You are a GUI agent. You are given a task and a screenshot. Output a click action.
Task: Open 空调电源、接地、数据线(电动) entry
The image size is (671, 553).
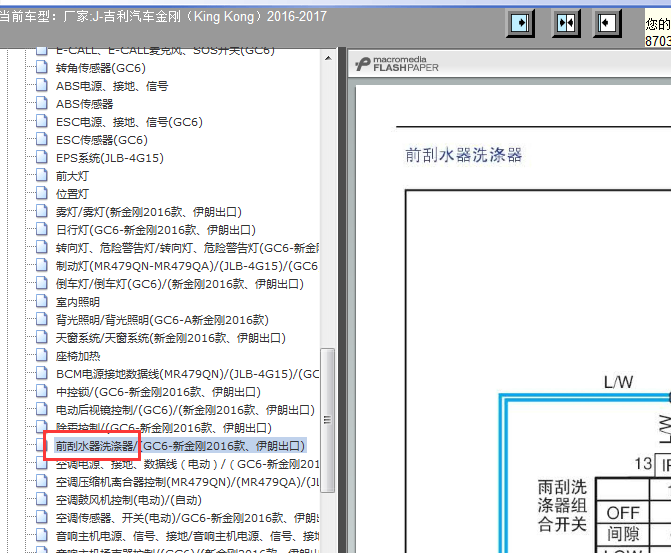pos(187,464)
